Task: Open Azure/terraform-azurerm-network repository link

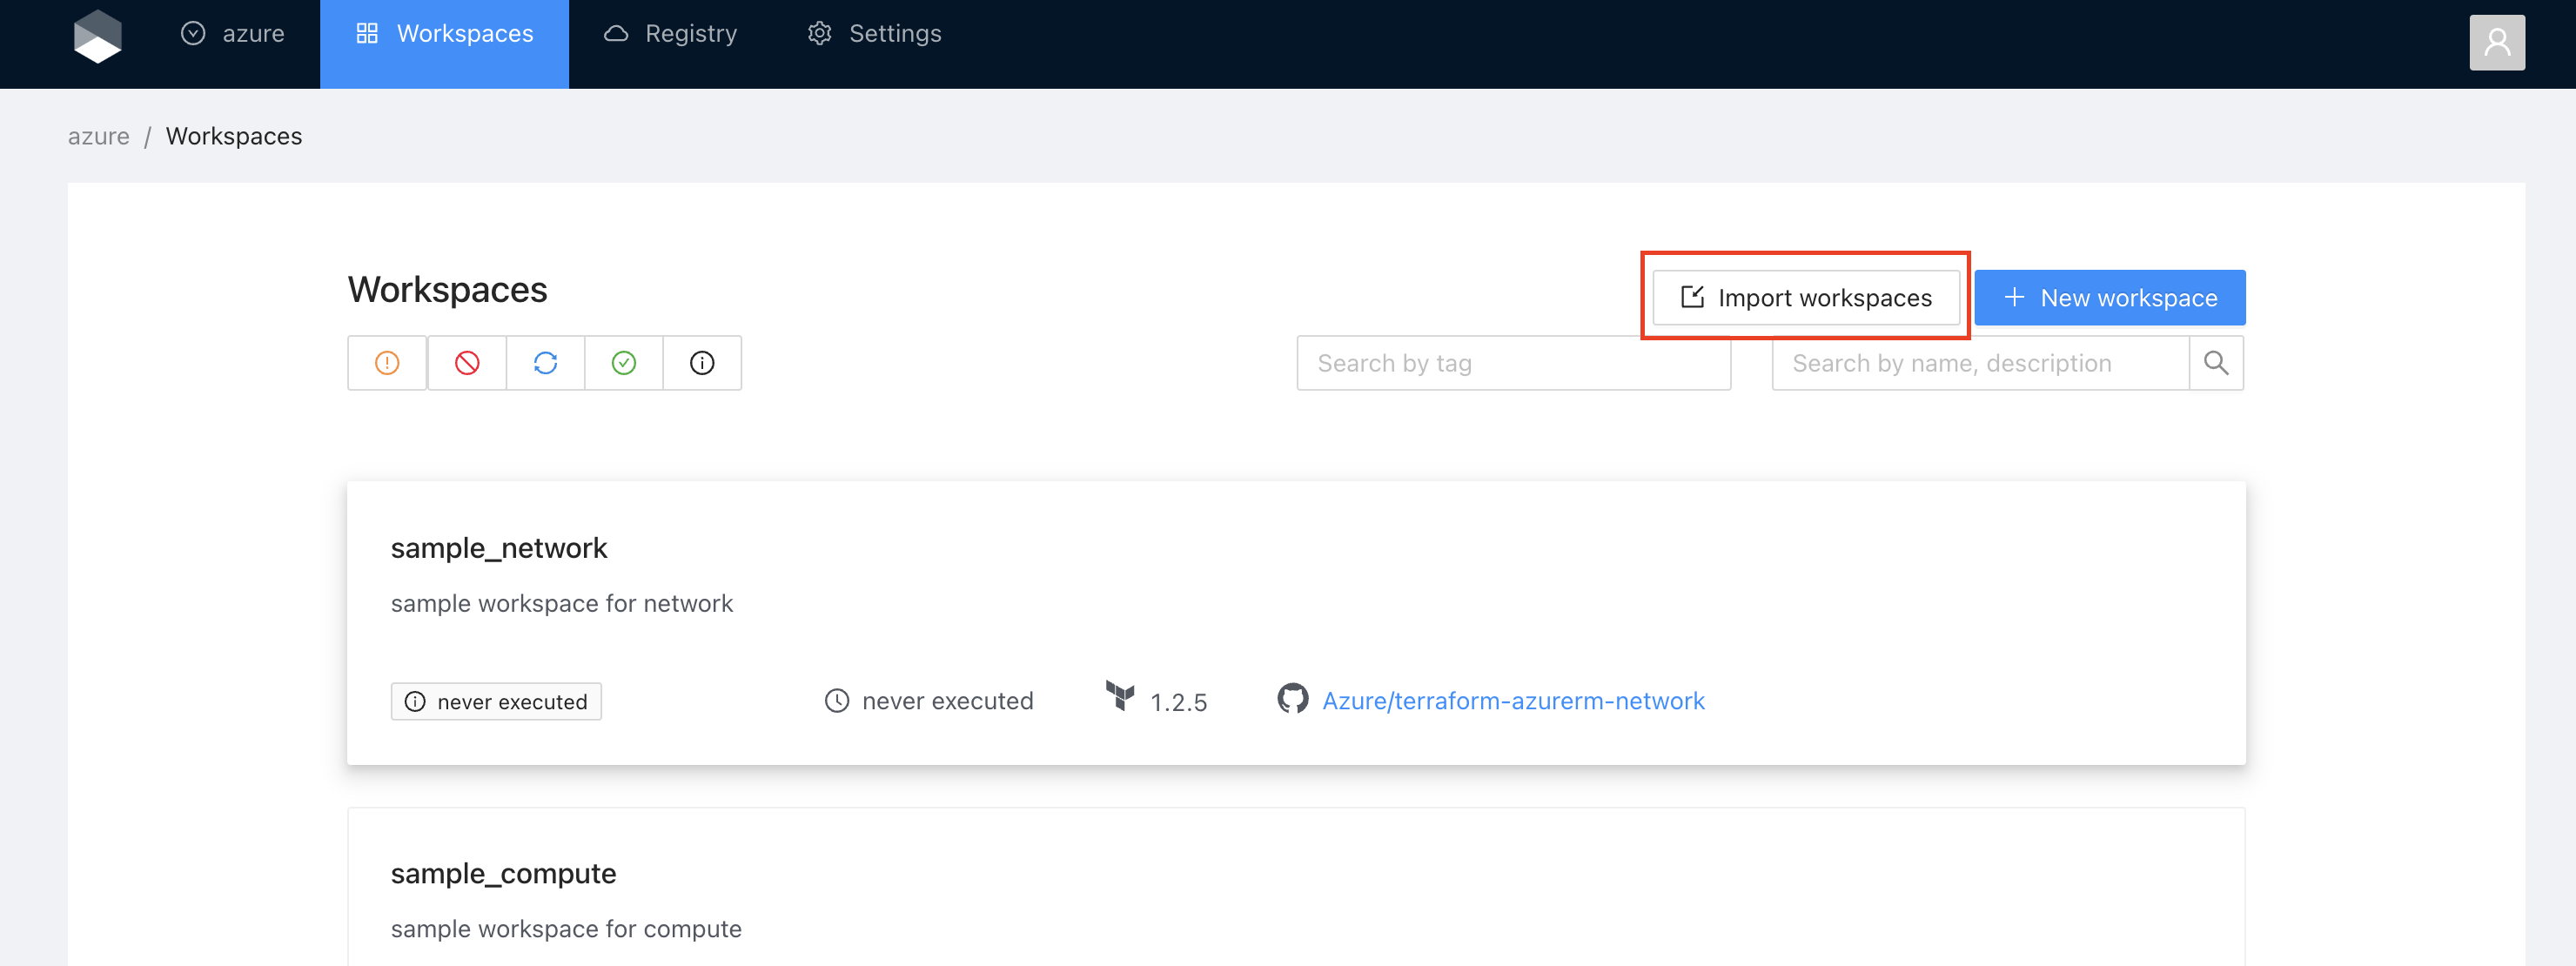Action: pyautogui.click(x=1513, y=701)
